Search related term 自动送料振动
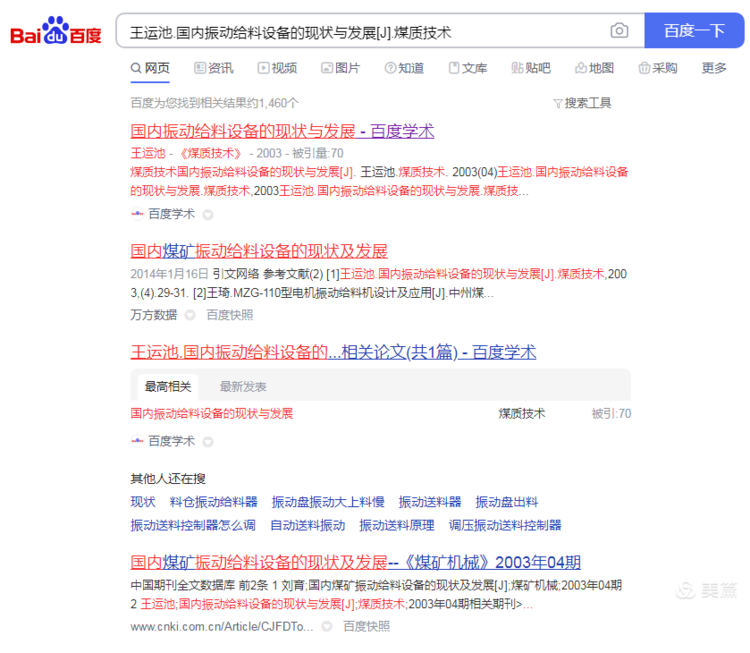This screenshot has width=750, height=653. pyautogui.click(x=308, y=525)
